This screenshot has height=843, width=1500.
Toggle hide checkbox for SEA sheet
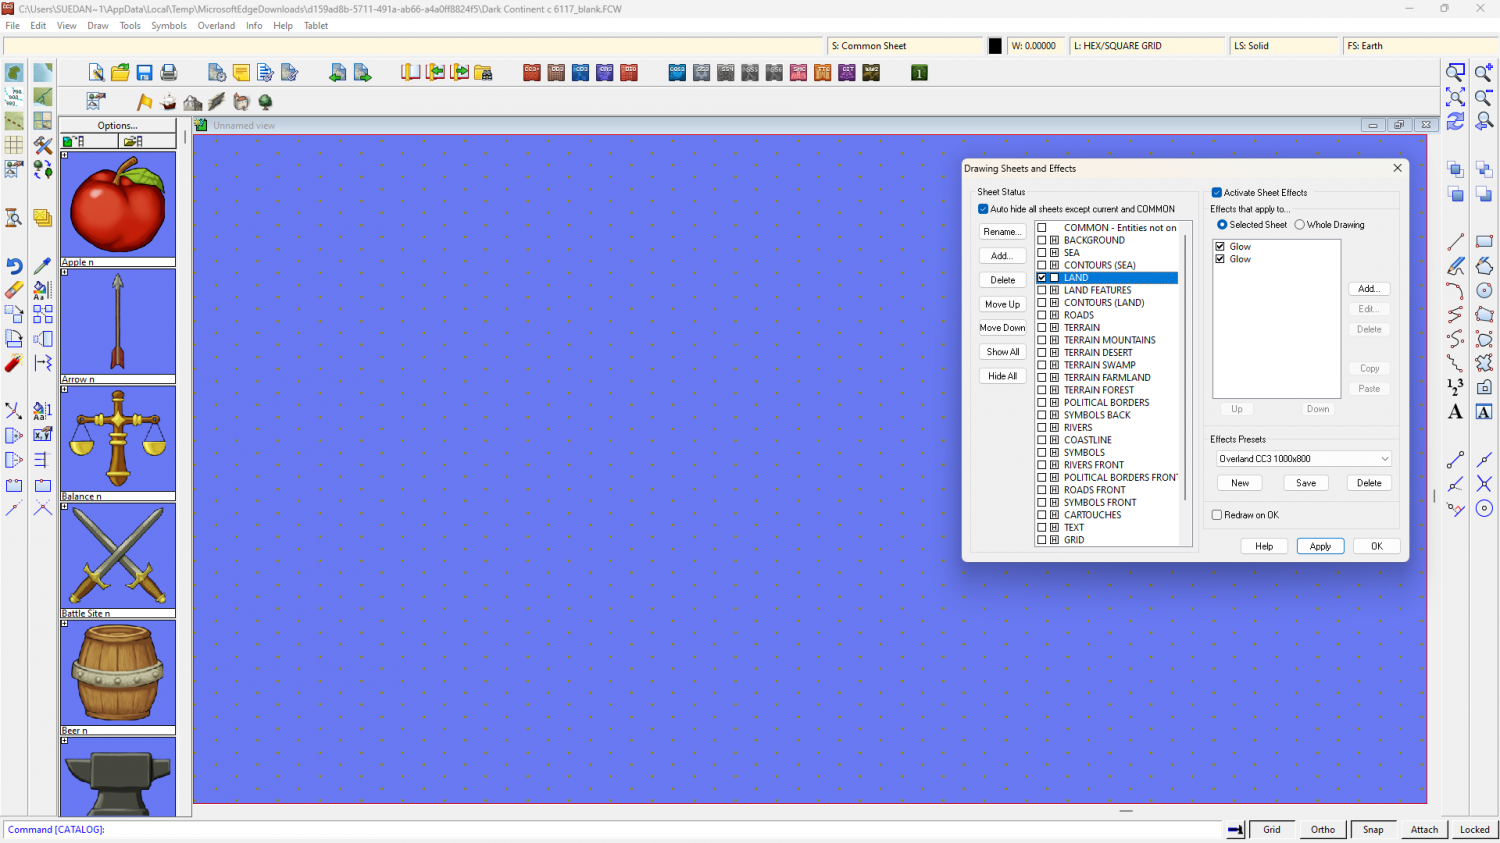pyautogui.click(x=1042, y=253)
